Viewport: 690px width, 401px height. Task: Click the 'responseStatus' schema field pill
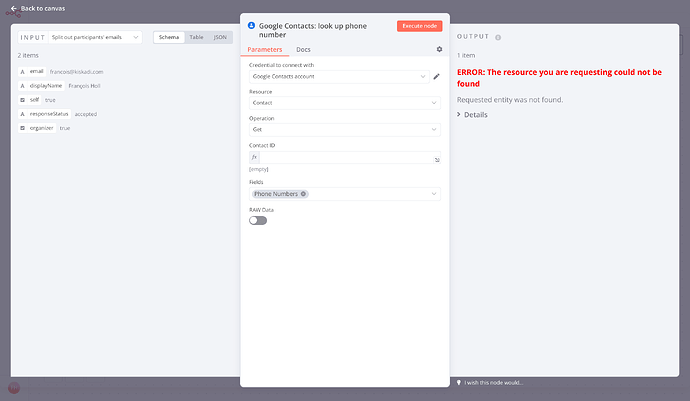(x=44, y=114)
